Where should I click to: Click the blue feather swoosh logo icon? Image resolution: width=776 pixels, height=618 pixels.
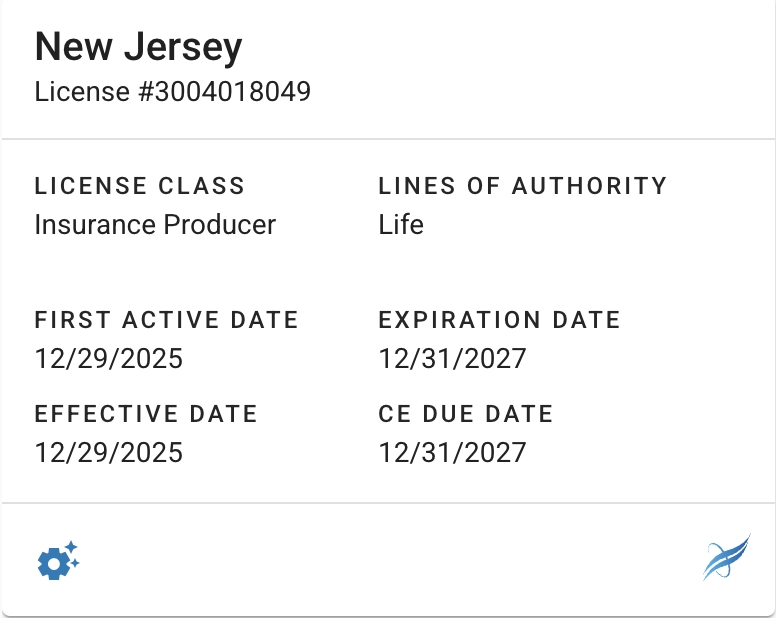coord(726,558)
